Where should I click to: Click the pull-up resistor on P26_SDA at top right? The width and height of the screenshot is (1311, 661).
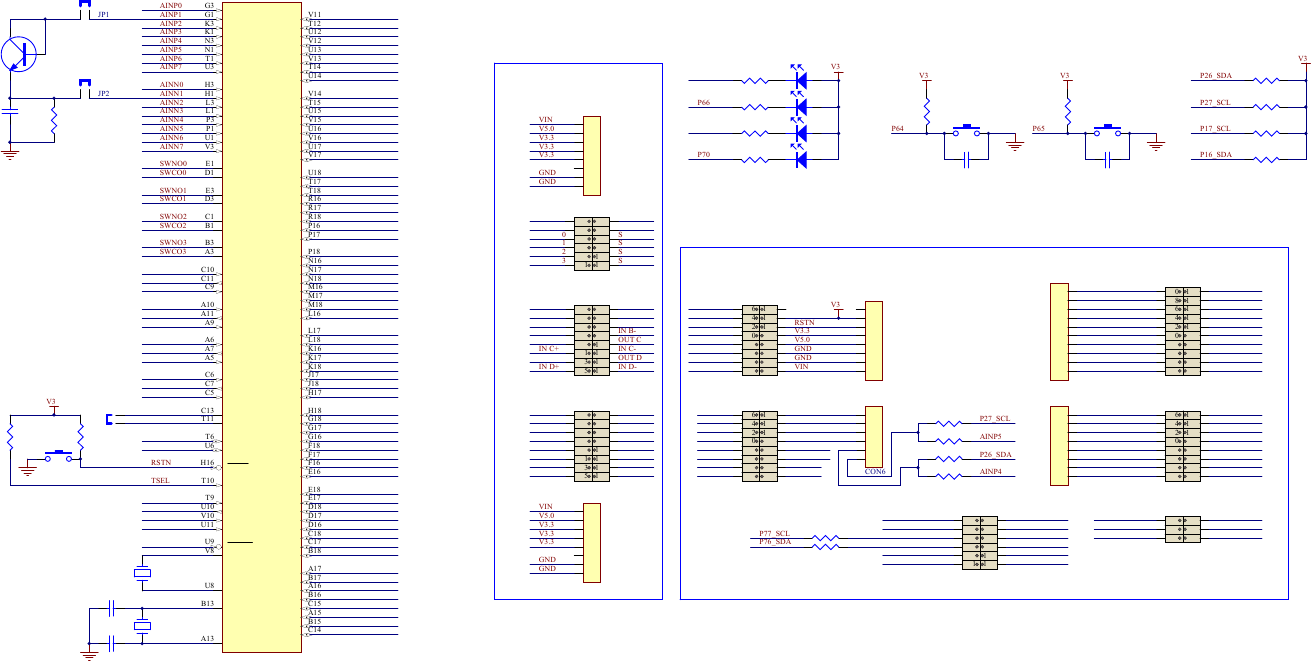pyautogui.click(x=1267, y=80)
